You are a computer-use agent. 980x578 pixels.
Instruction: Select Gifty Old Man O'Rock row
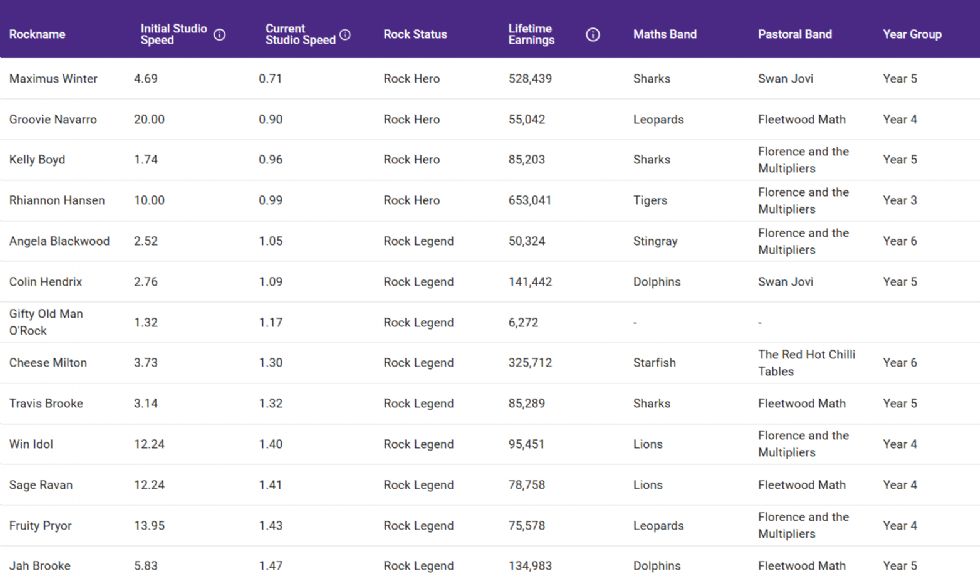[46, 322]
